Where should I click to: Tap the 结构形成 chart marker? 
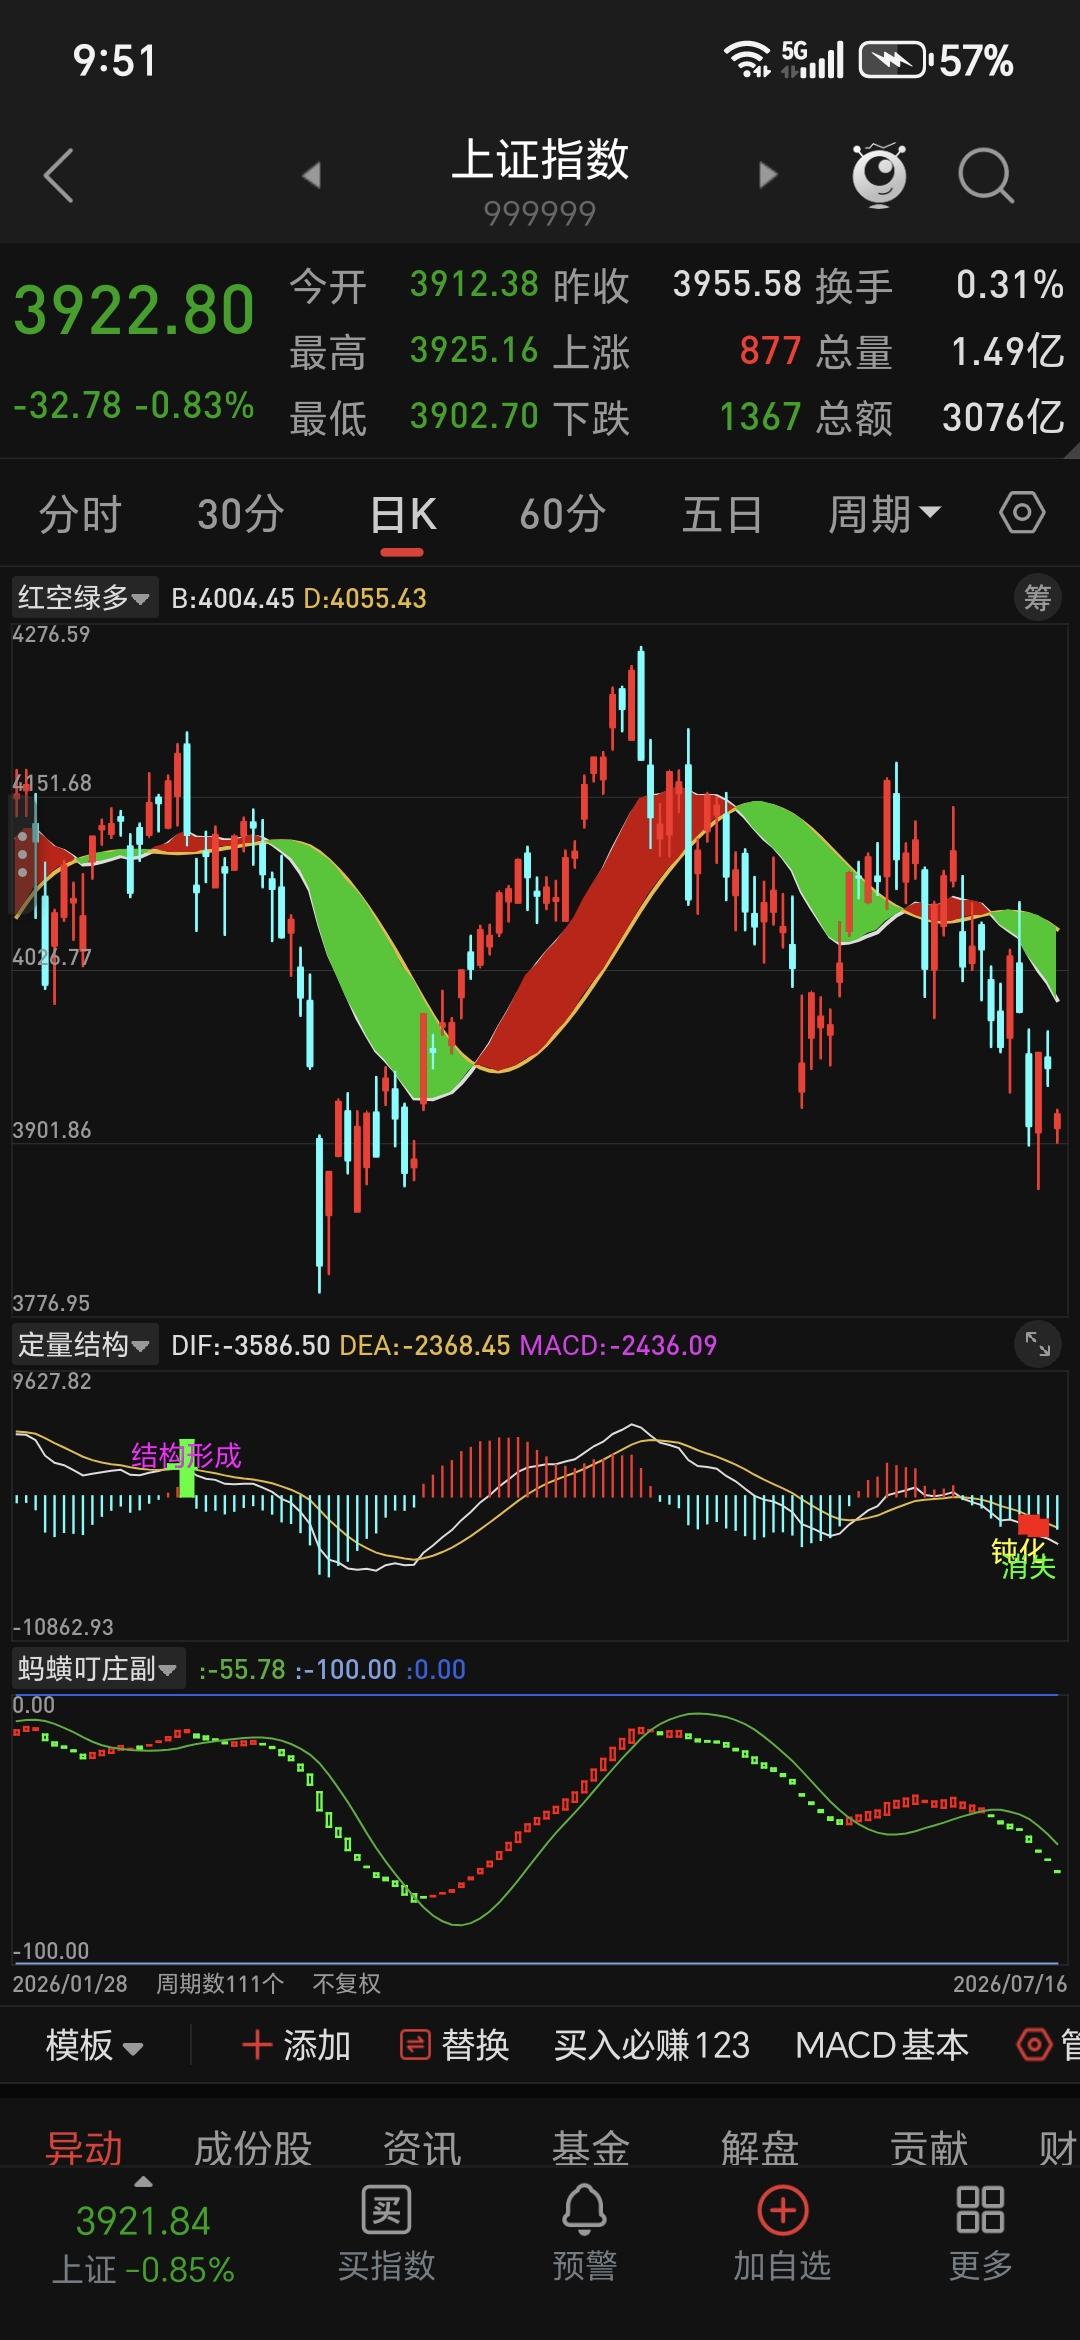pos(186,1455)
